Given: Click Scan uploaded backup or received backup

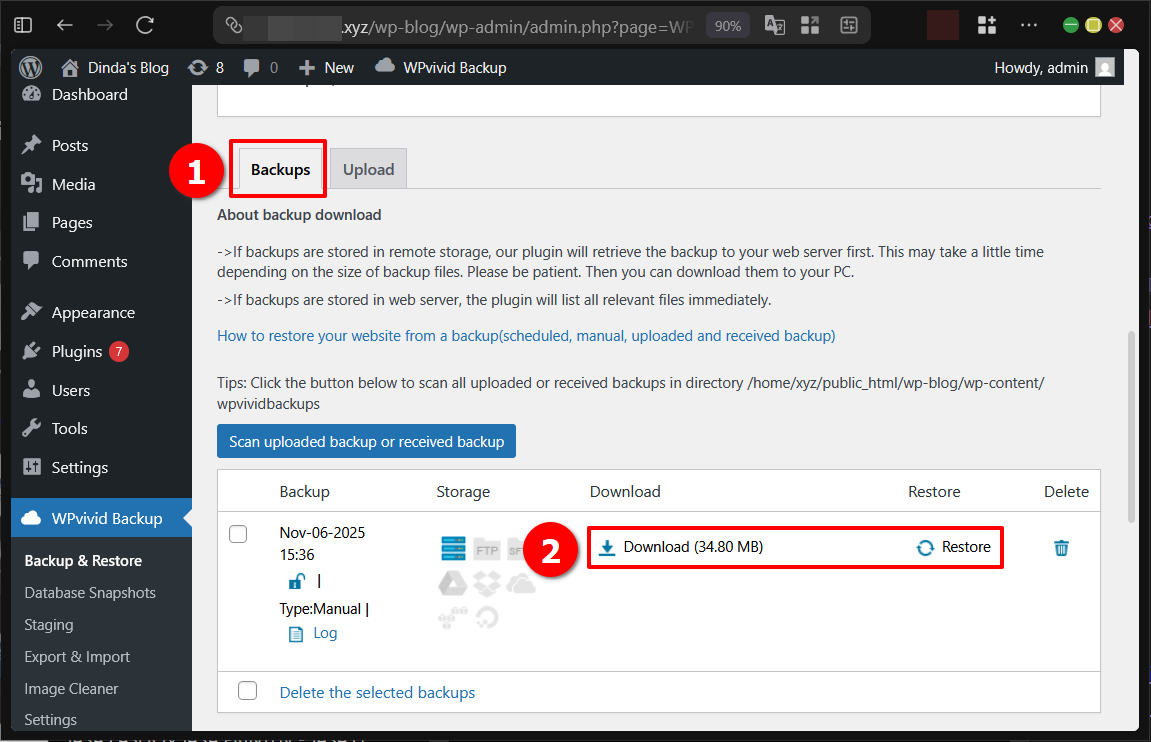Looking at the screenshot, I should point(366,441).
